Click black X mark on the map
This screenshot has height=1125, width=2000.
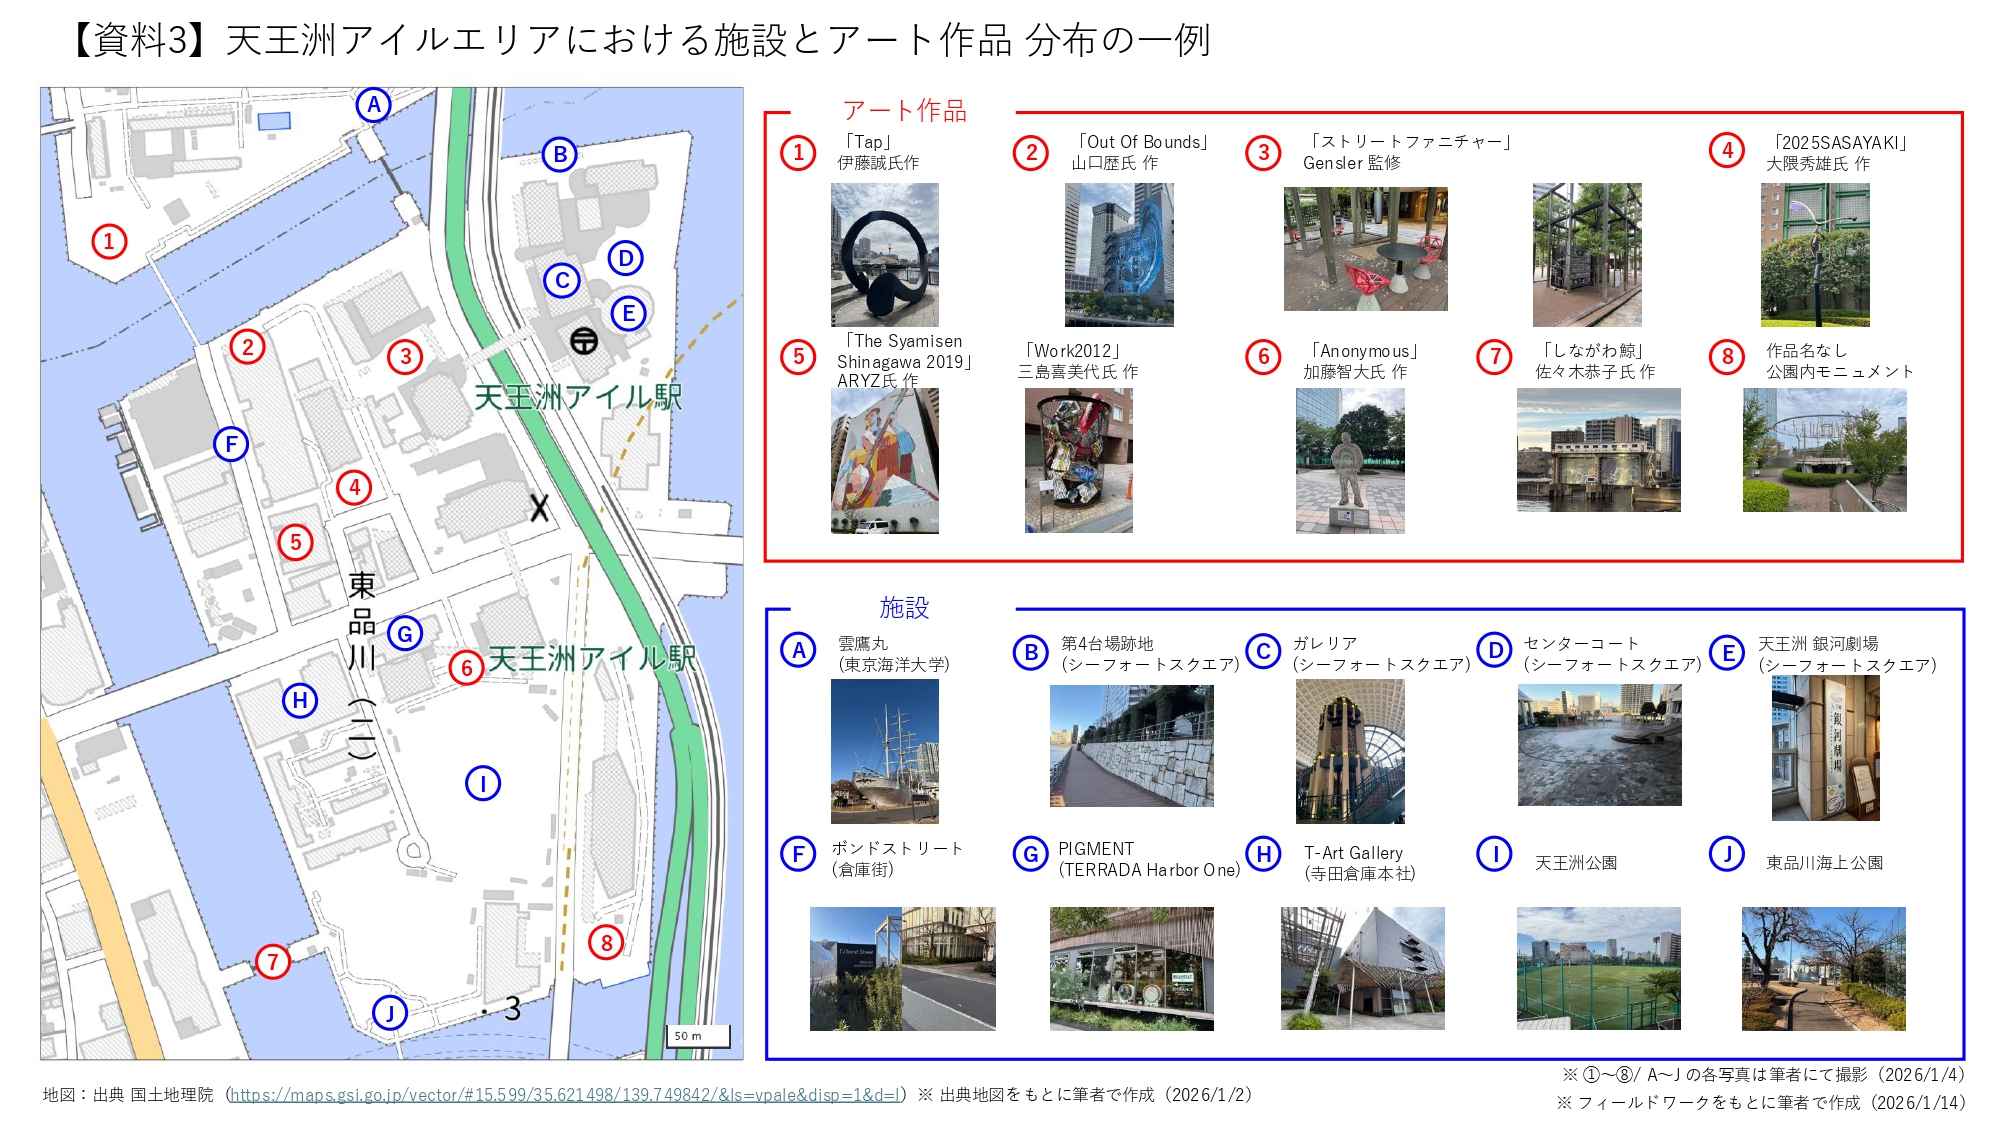(x=540, y=508)
